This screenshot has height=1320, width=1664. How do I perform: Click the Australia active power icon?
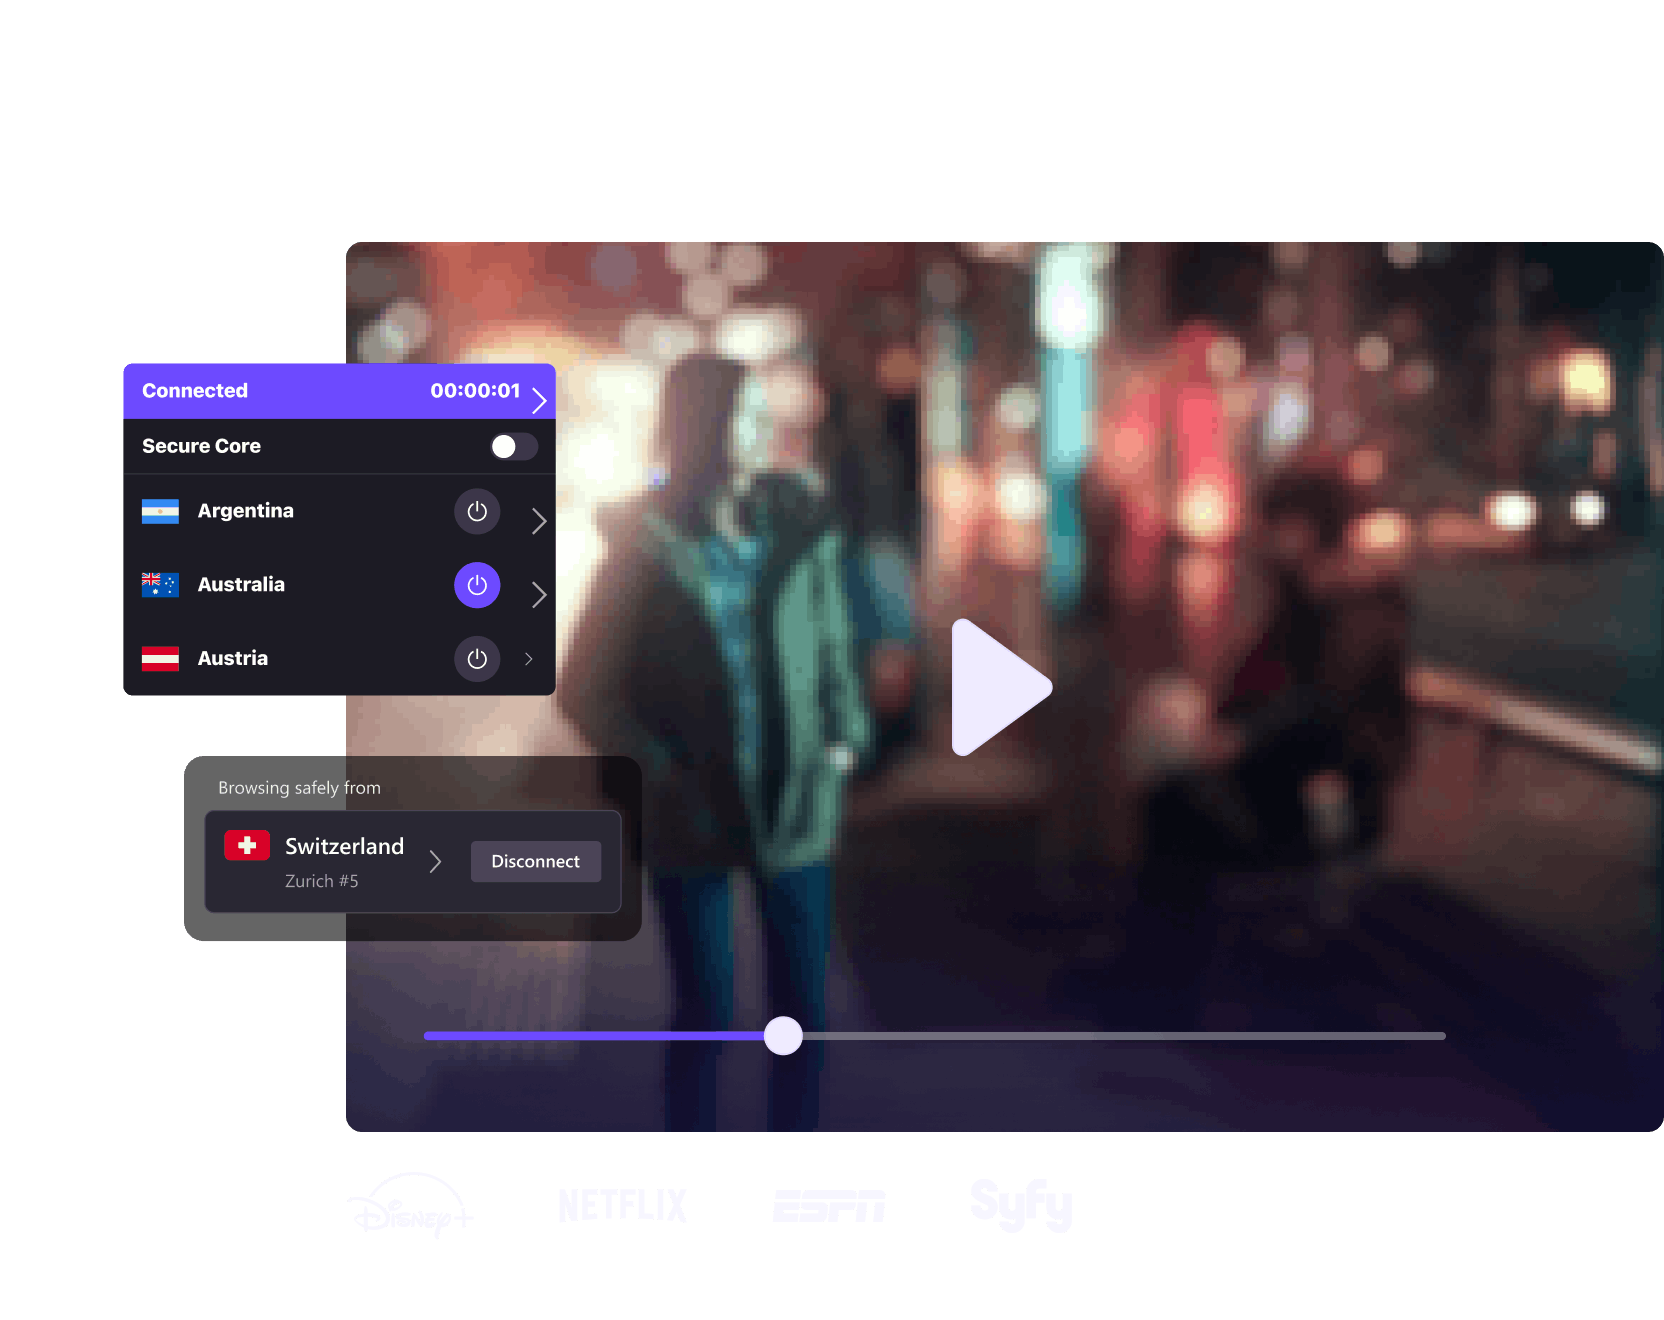tap(477, 585)
